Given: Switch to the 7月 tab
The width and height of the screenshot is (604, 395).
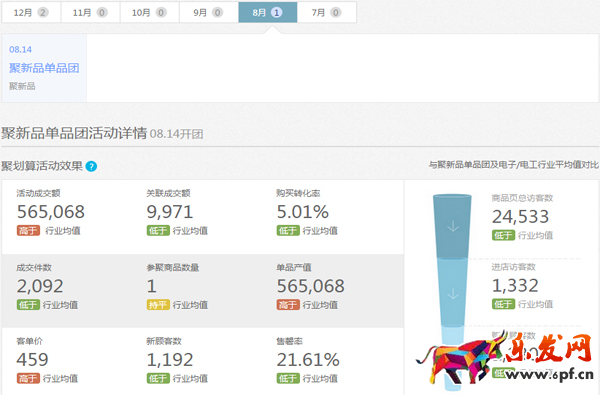Looking at the screenshot, I should 327,12.
